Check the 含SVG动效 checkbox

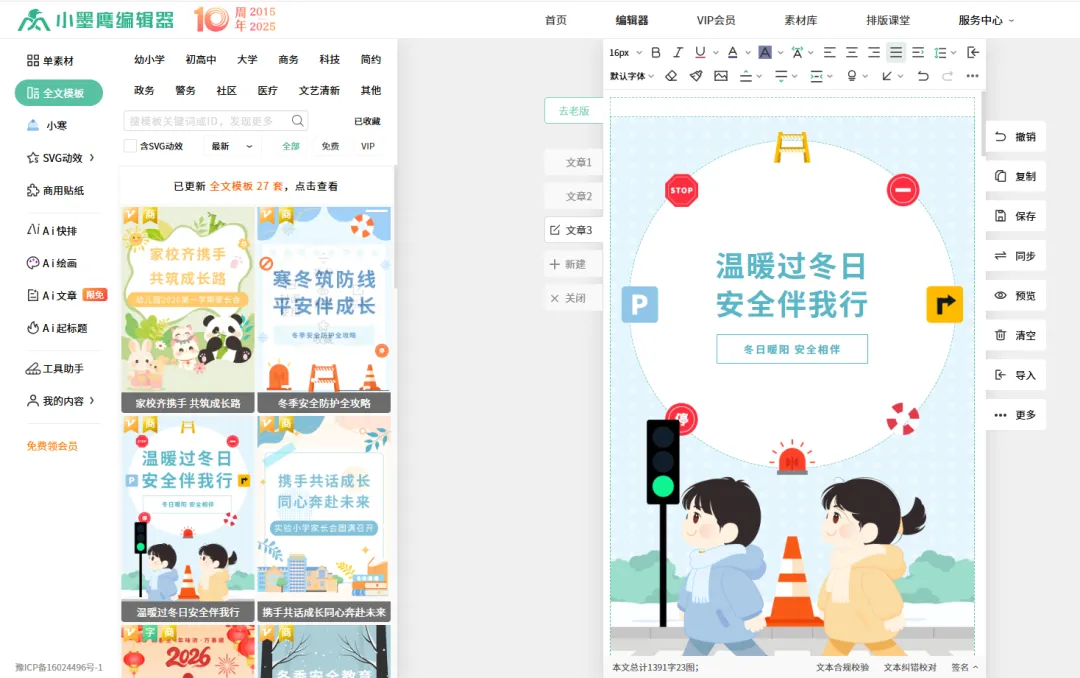[x=130, y=146]
